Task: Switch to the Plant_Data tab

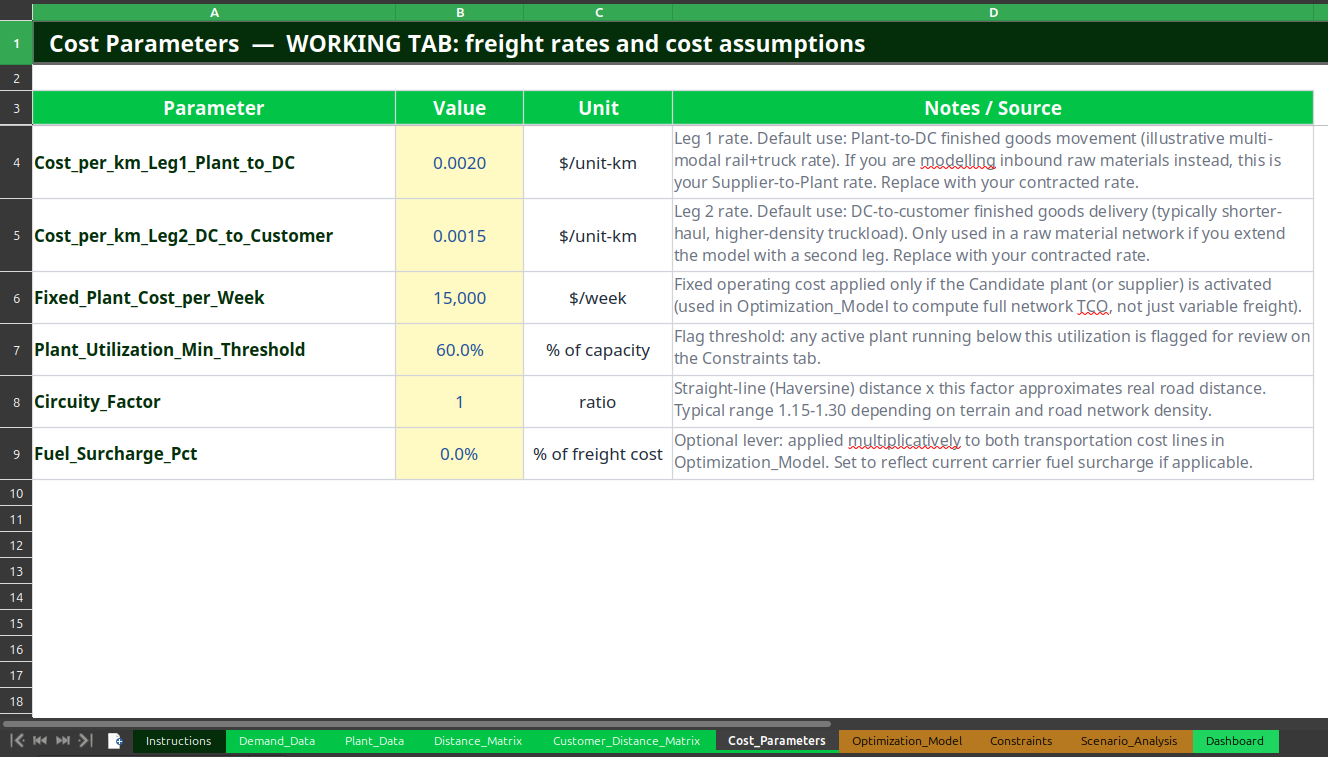Action: tap(375, 741)
